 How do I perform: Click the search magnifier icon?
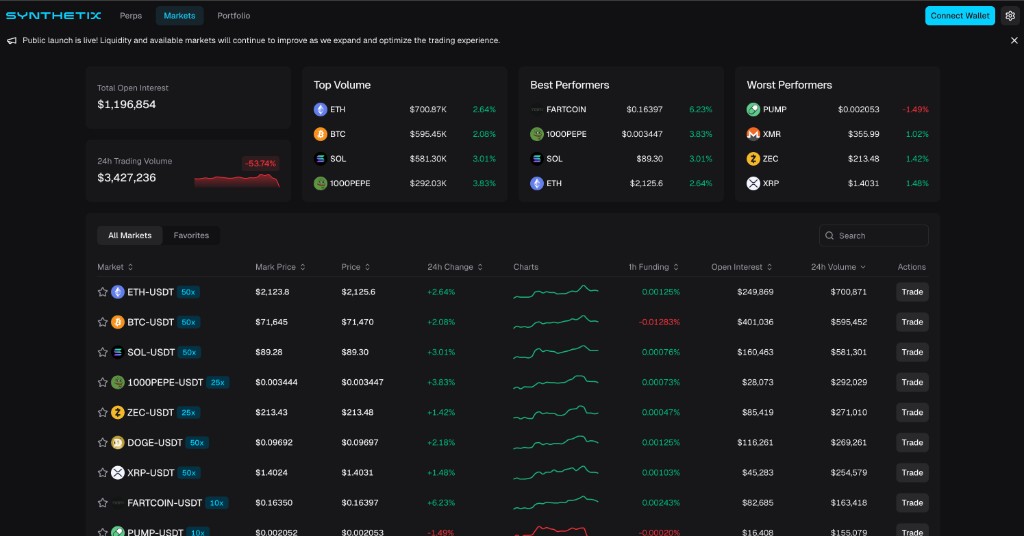click(829, 236)
